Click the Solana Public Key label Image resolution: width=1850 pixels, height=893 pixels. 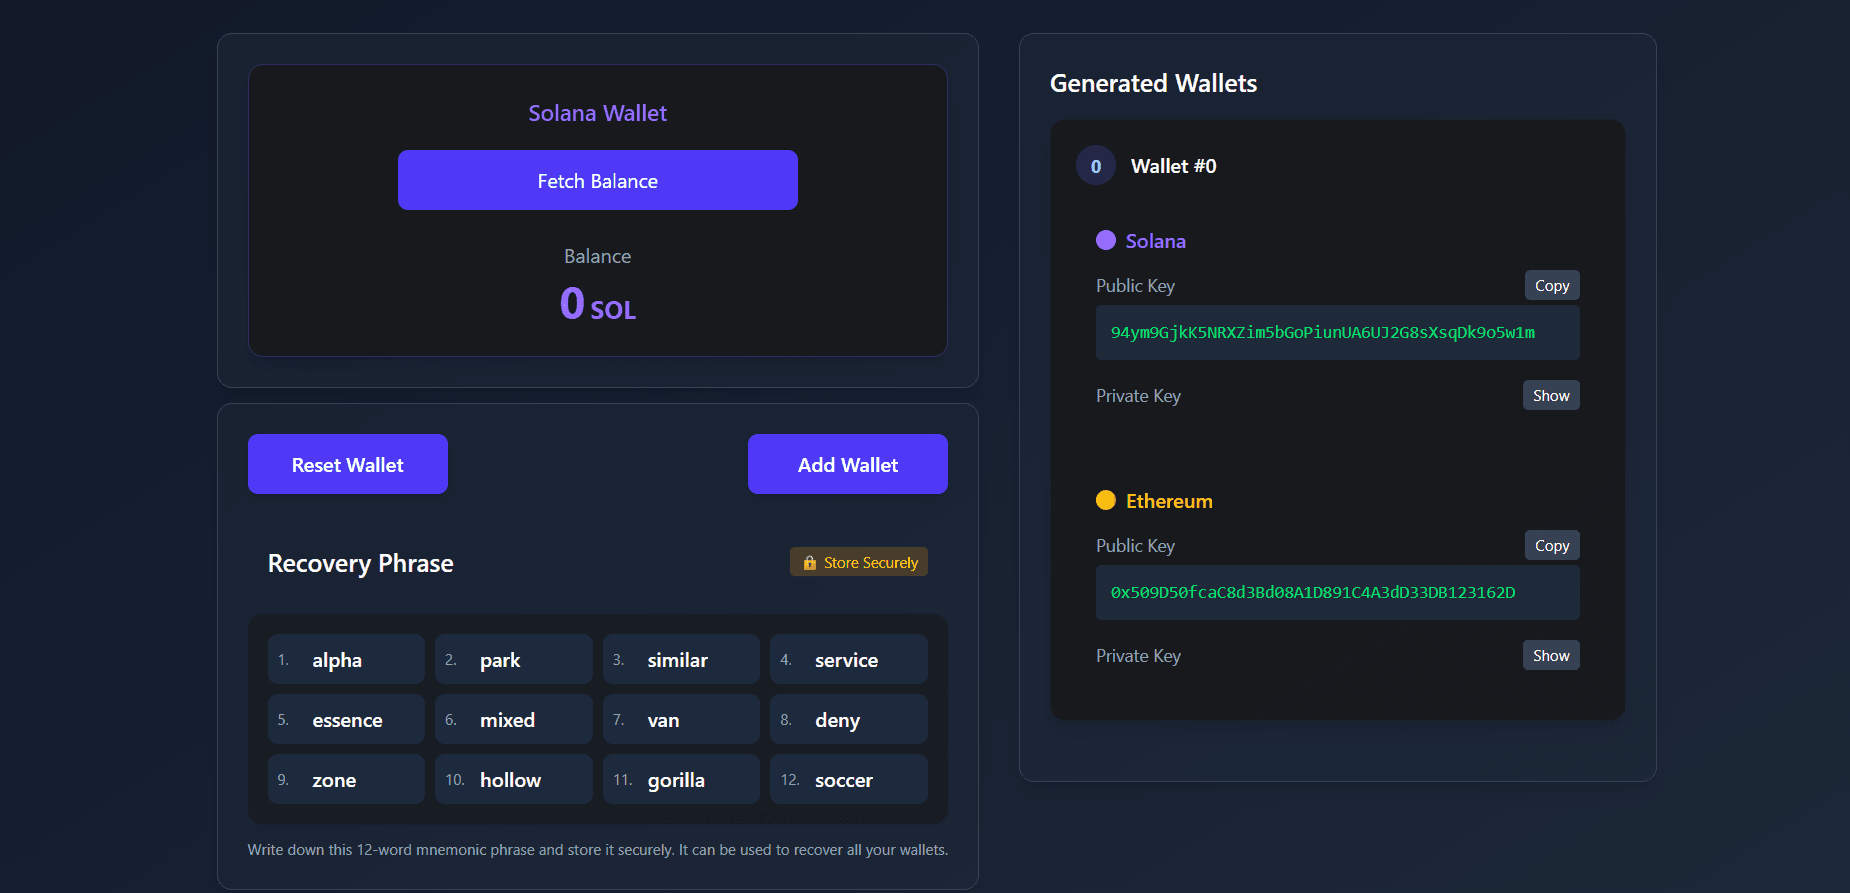point(1135,285)
